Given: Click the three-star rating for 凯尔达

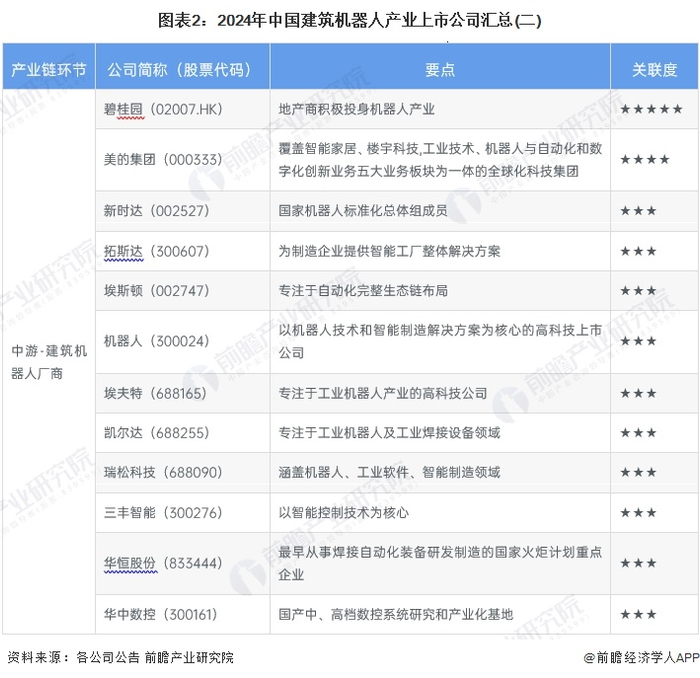Looking at the screenshot, I should click(638, 433).
